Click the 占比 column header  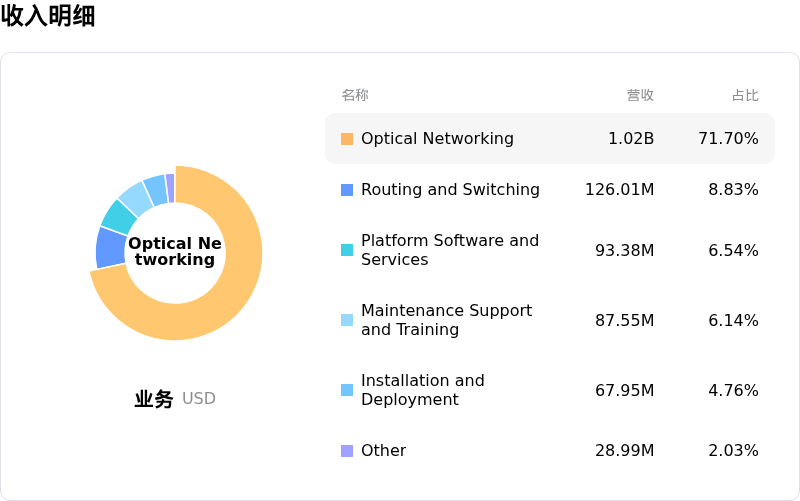coord(745,95)
